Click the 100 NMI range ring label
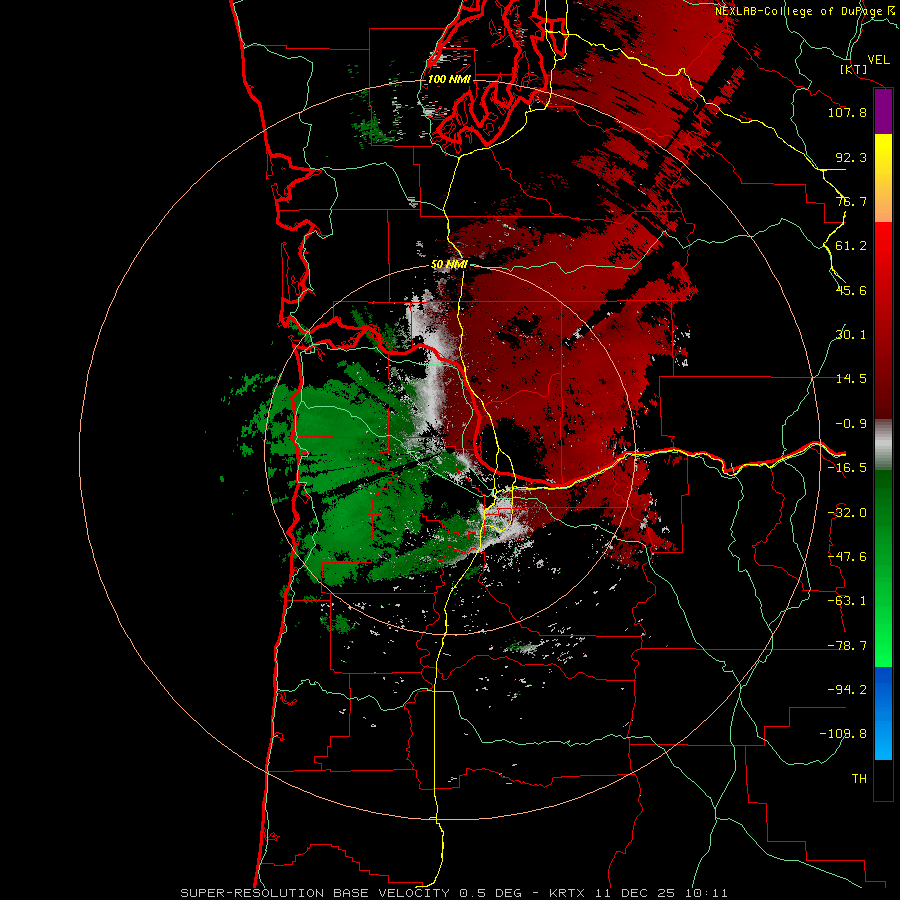 click(449, 79)
